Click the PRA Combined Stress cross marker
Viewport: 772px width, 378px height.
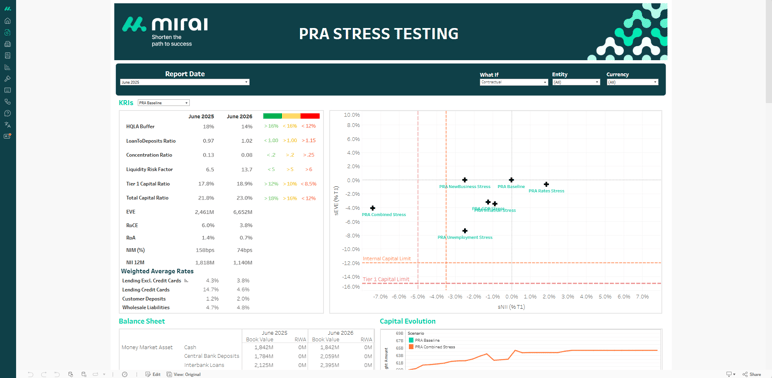pyautogui.click(x=373, y=208)
